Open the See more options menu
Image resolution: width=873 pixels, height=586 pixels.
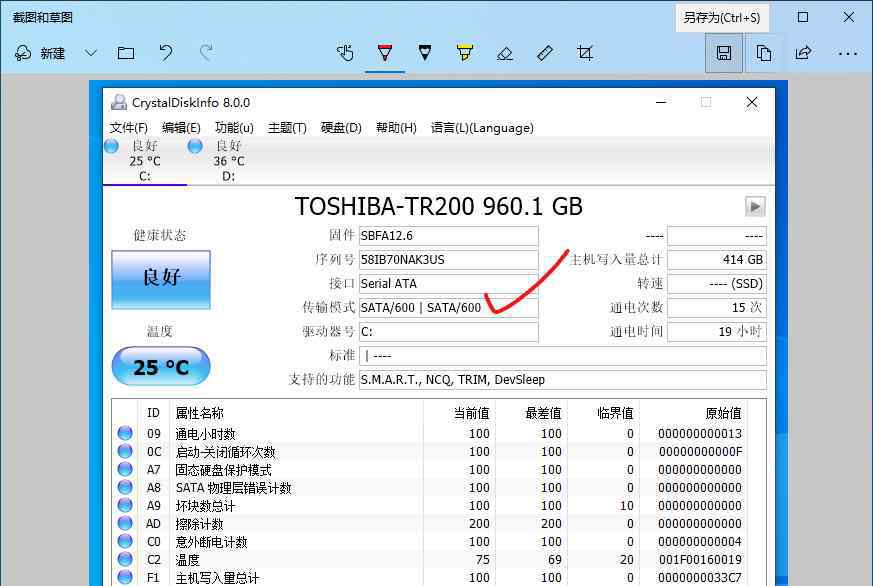tap(847, 53)
